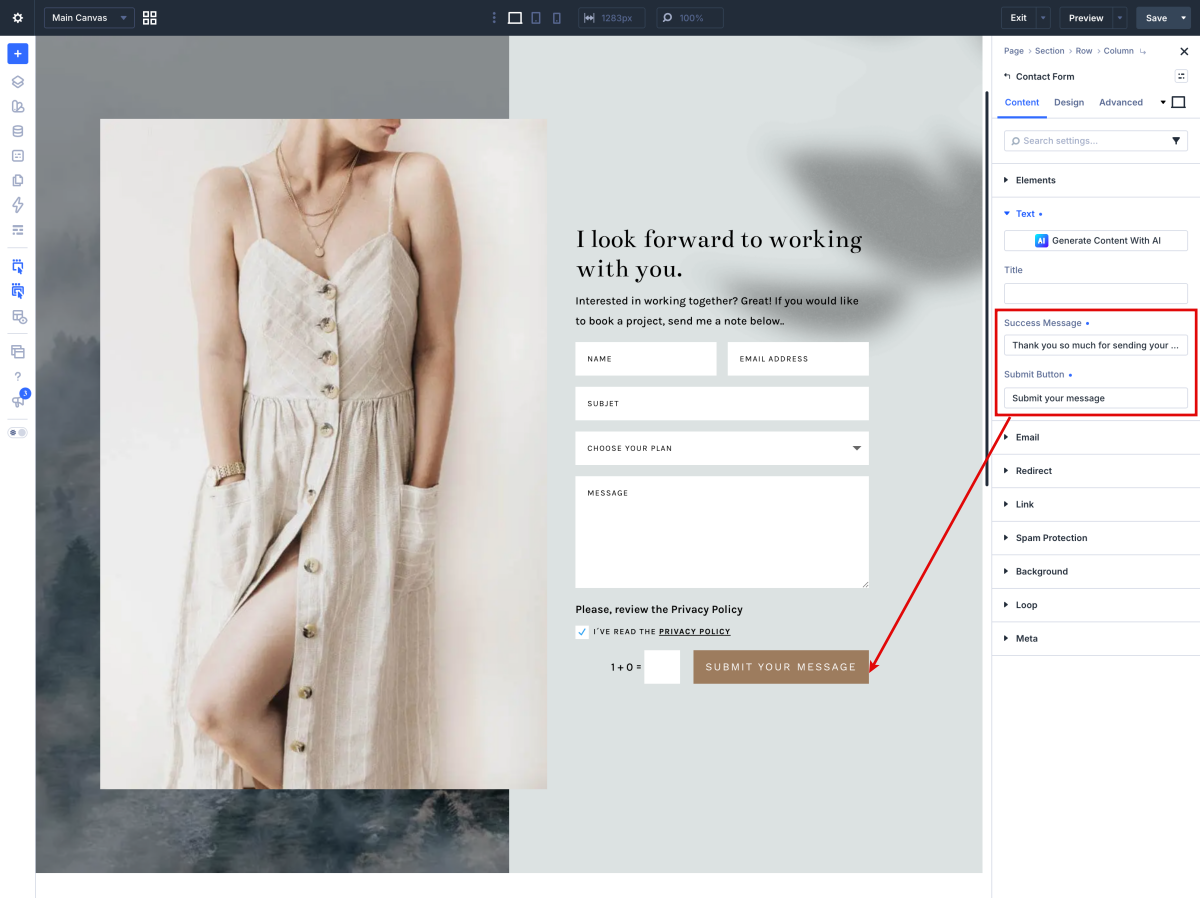The width and height of the screenshot is (1200, 898).
Task: Uncheck the I've read the privacy policy checkbox
Action: (x=582, y=632)
